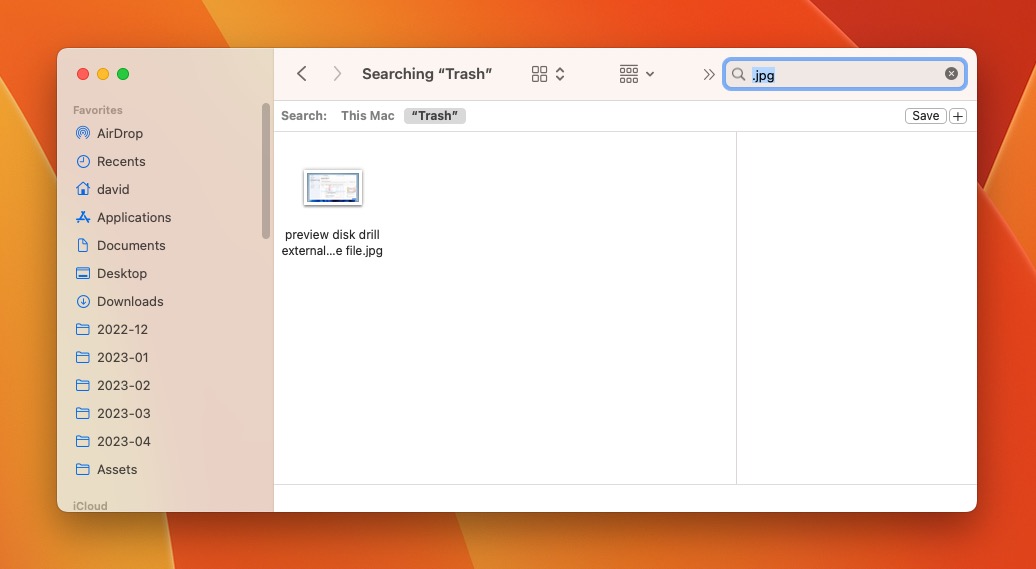Image resolution: width=1036 pixels, height=569 pixels.
Task: Click the folder icon next to 2023-01
Action: coord(83,357)
